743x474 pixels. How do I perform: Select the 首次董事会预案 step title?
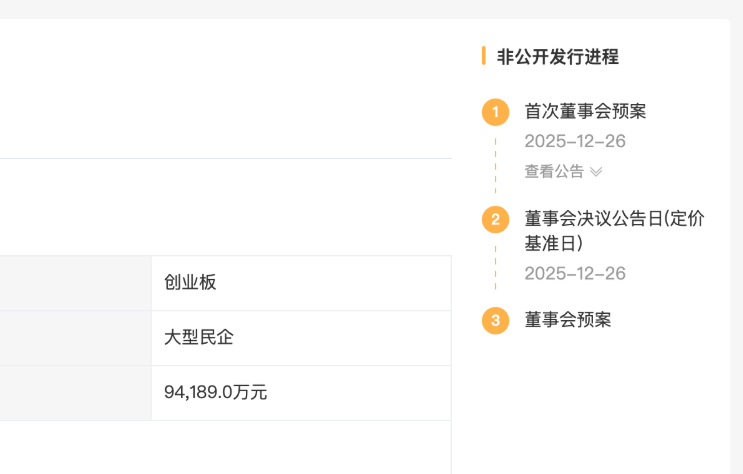(x=585, y=111)
